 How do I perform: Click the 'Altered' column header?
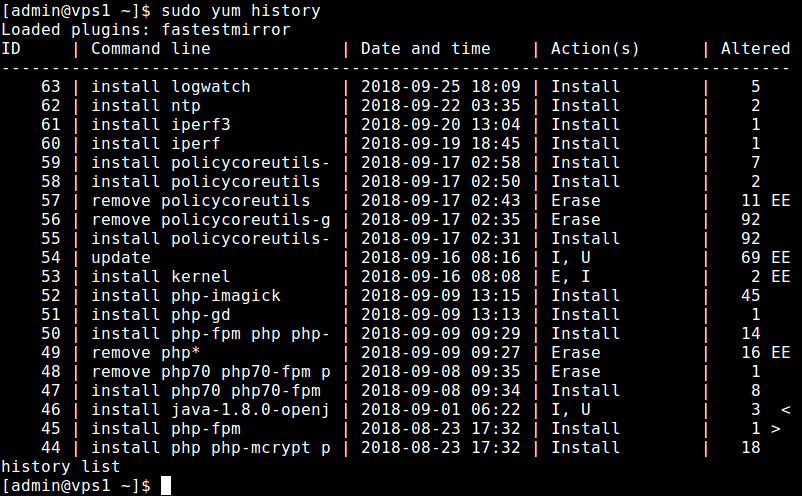click(x=756, y=49)
